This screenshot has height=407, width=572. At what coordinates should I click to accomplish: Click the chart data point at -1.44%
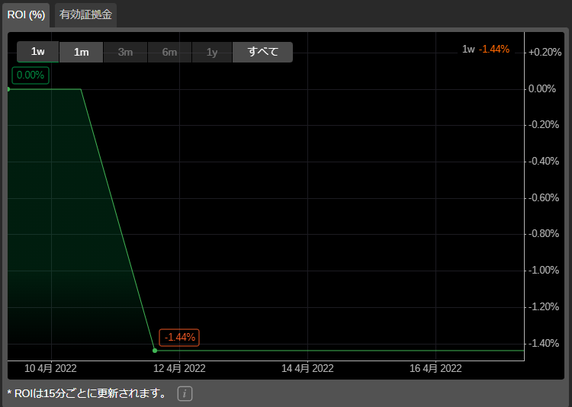point(155,350)
